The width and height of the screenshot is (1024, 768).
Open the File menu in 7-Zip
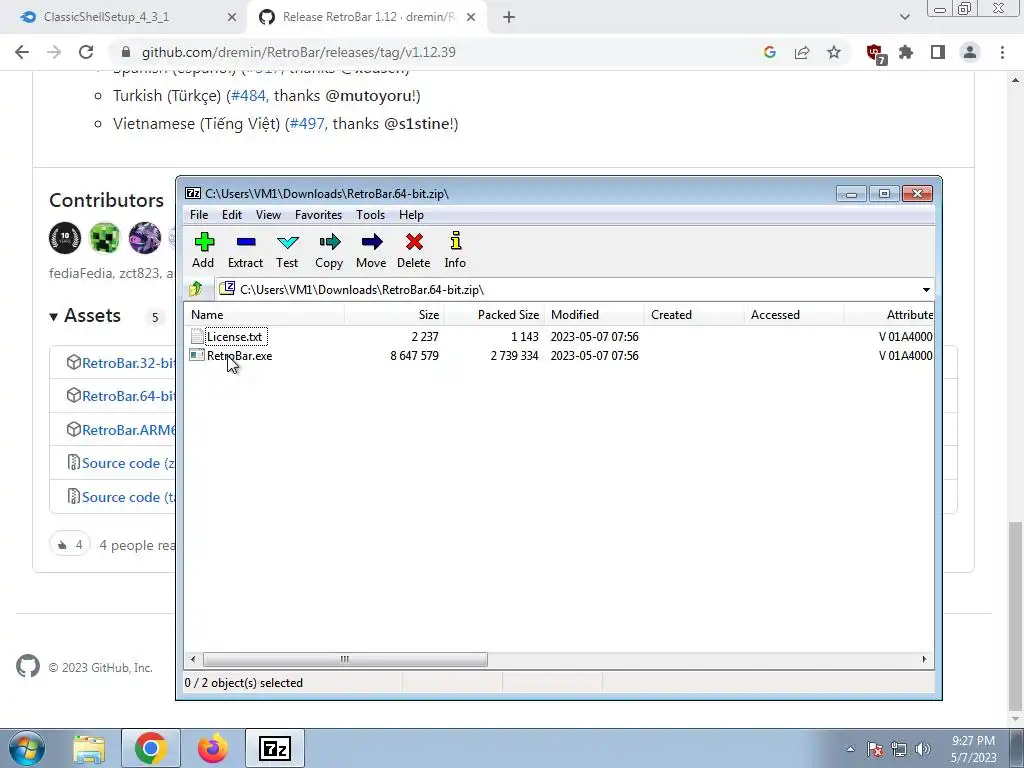(199, 215)
